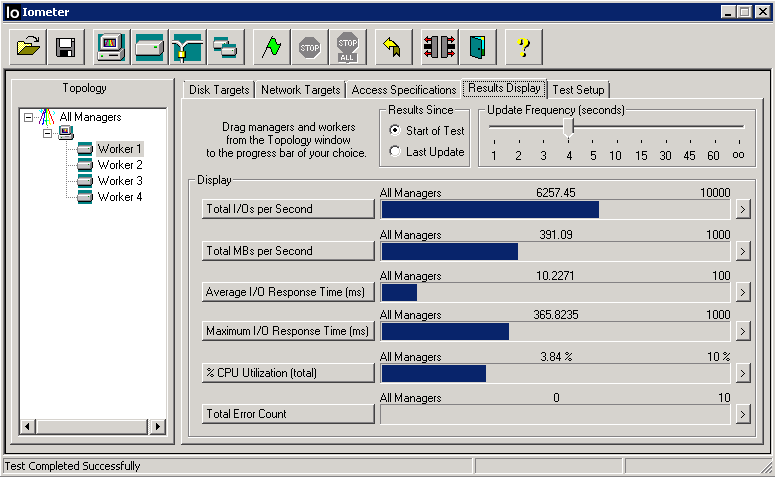Select Worker 4 in topology tree
The image size is (775, 477).
click(x=120, y=197)
